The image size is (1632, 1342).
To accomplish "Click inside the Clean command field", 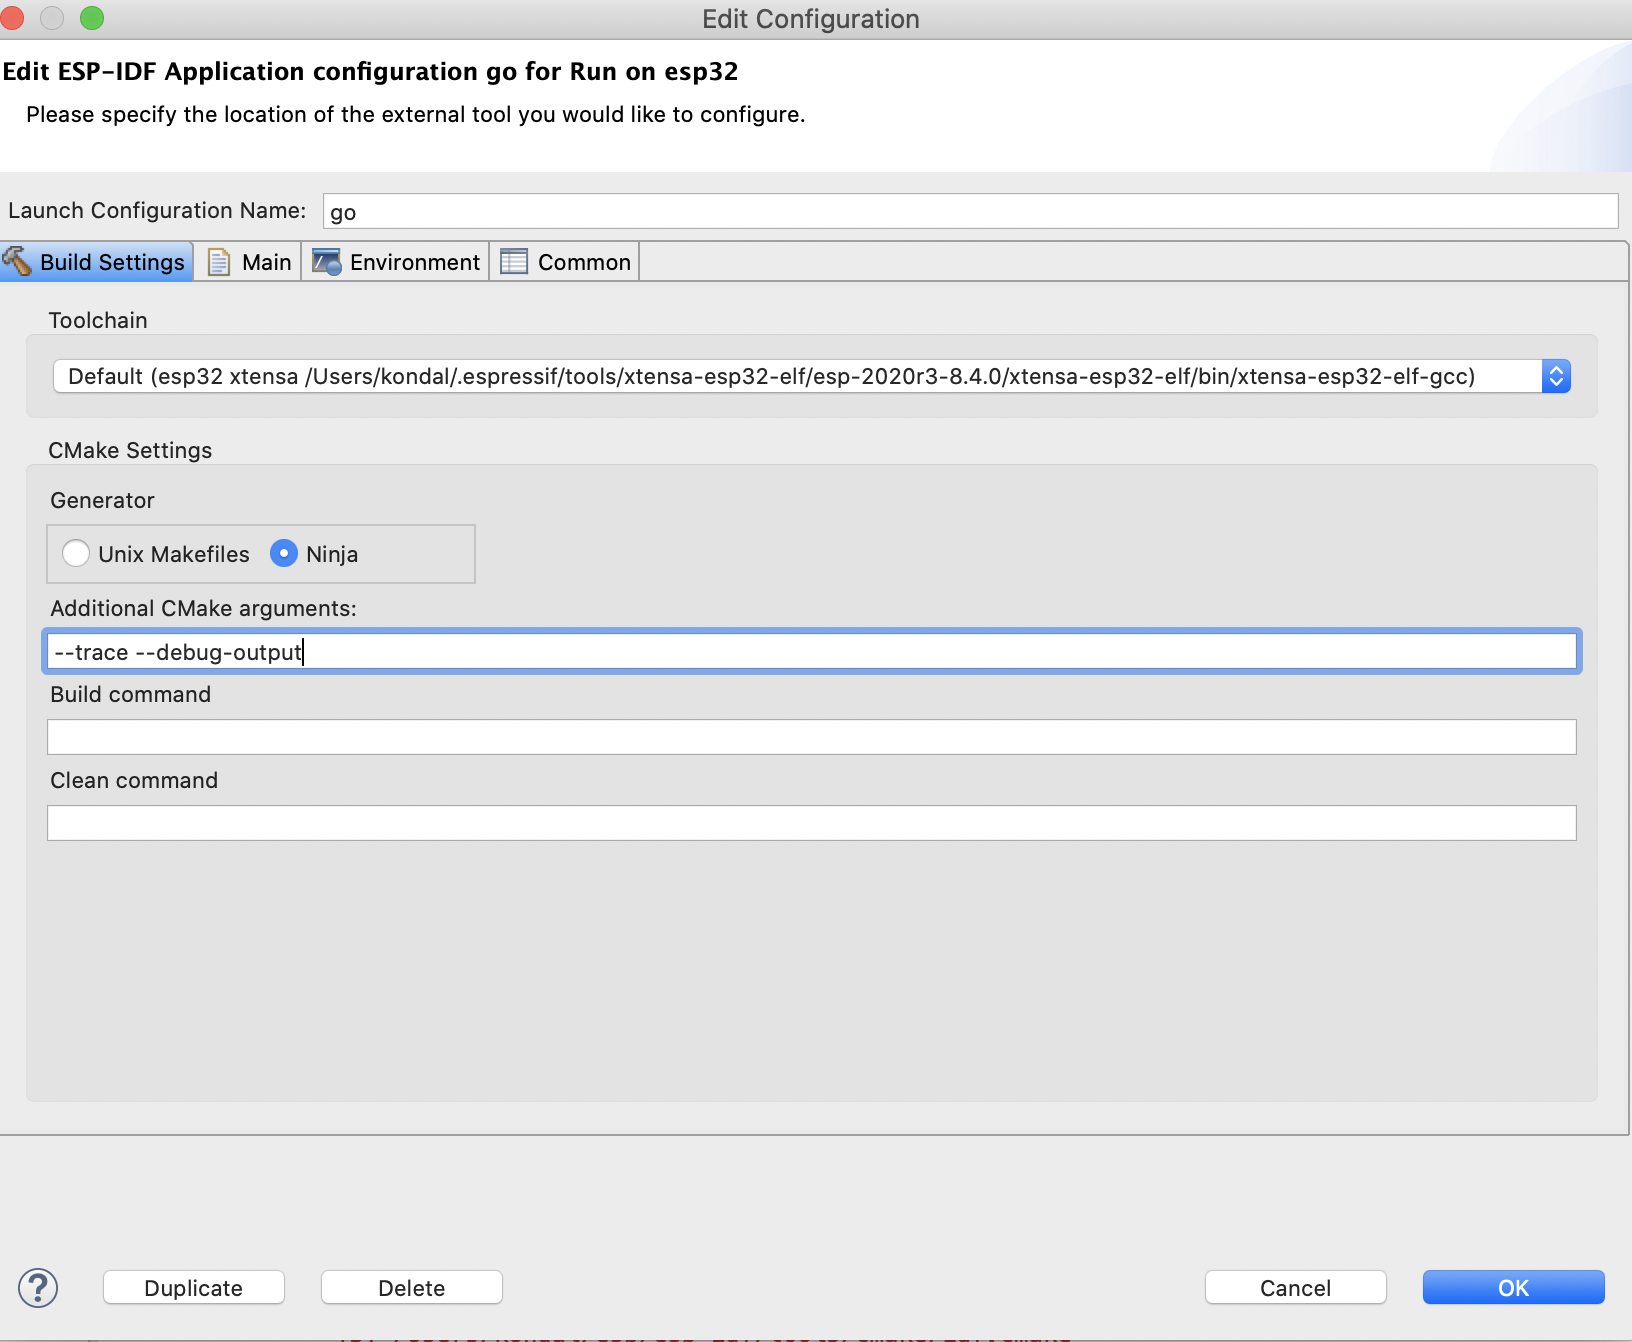I will click(810, 822).
